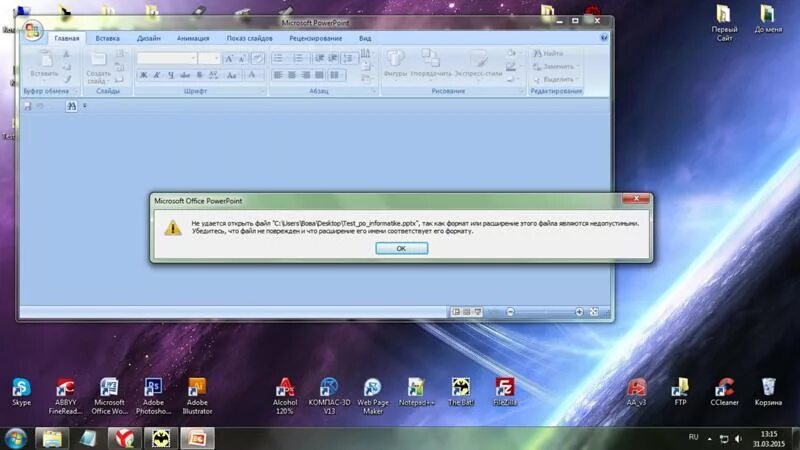Open the FileZilla desktop shortcut
This screenshot has width=800, height=450.
[505, 392]
